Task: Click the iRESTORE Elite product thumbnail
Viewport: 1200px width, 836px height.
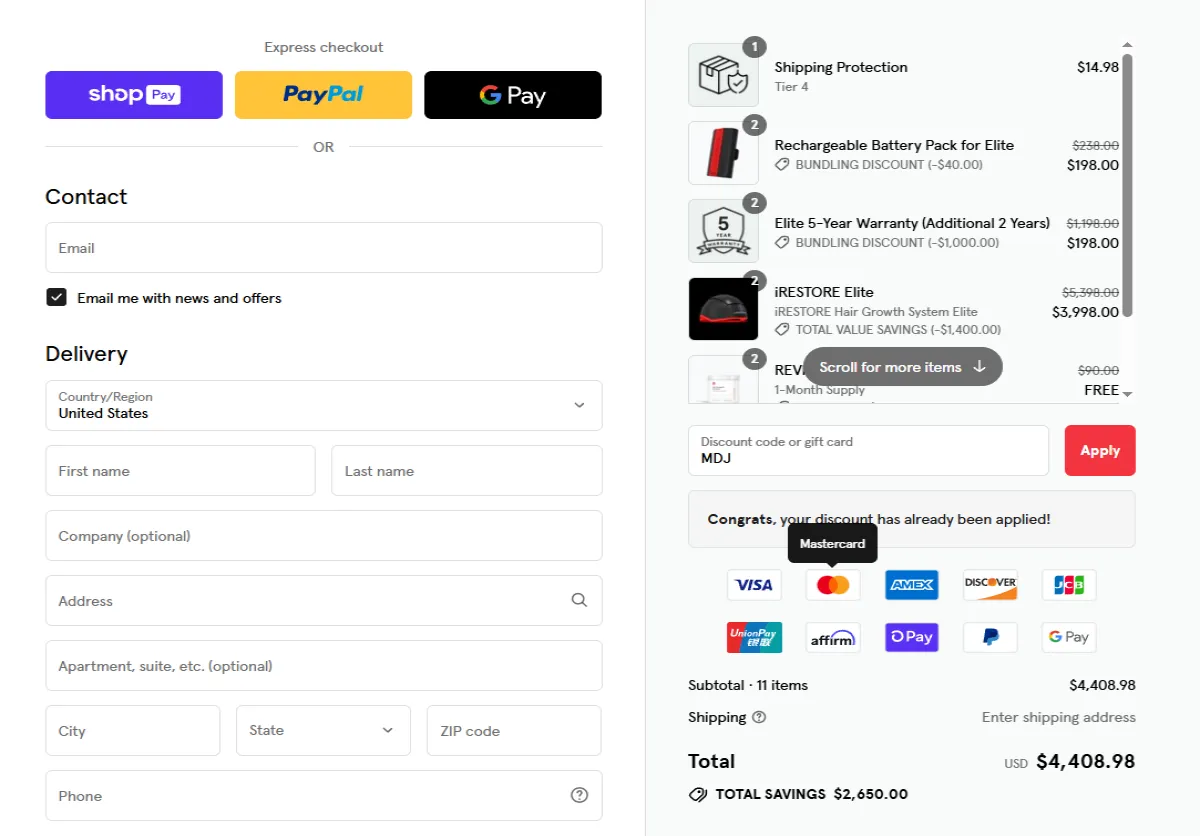Action: pyautogui.click(x=723, y=309)
